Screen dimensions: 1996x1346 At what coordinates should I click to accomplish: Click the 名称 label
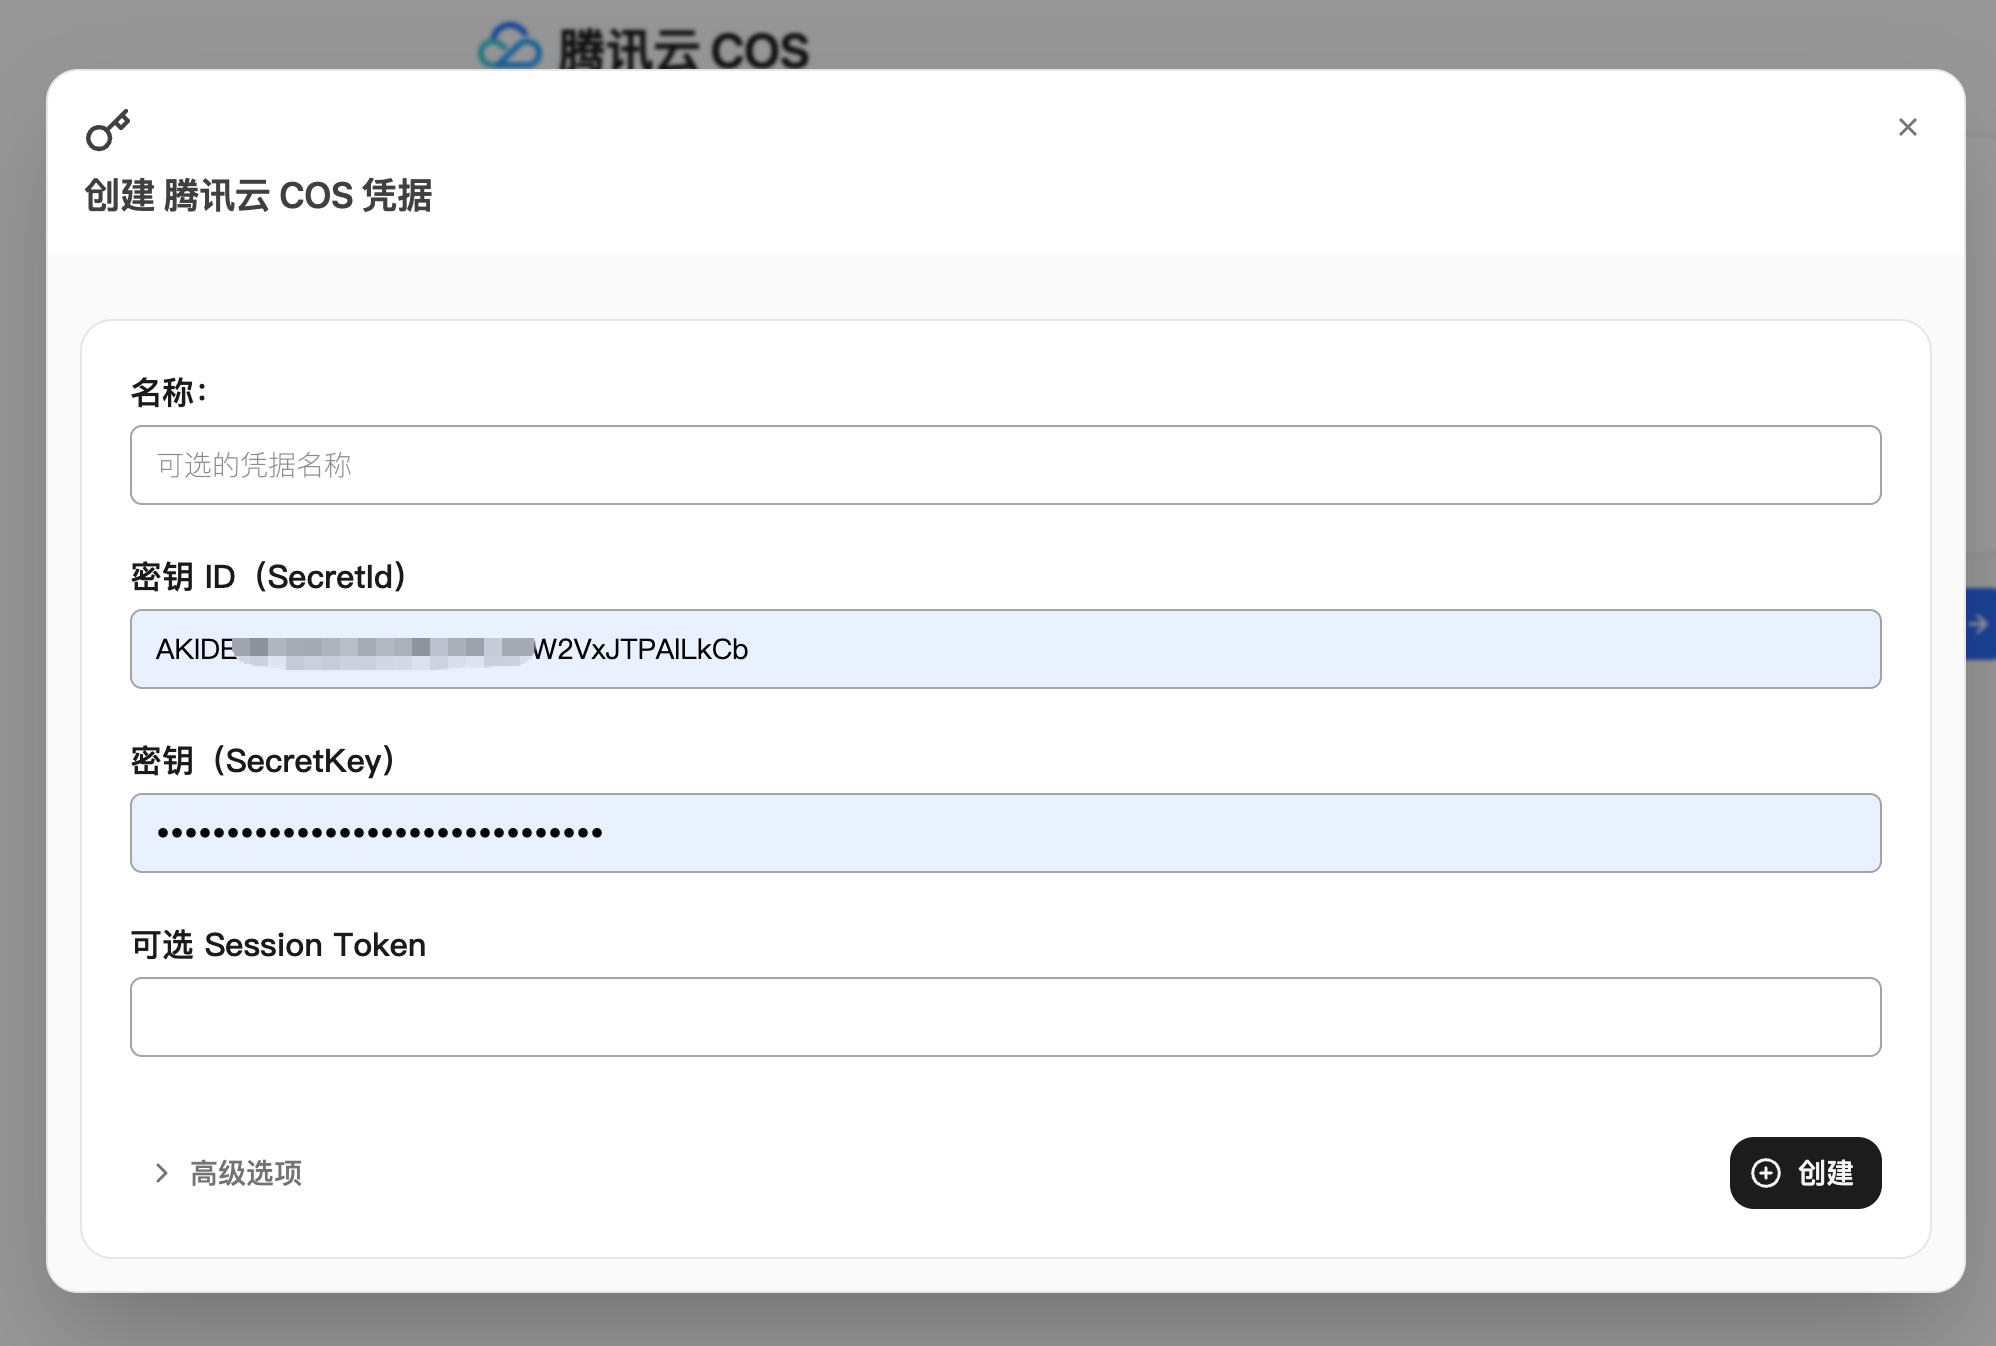(x=169, y=392)
